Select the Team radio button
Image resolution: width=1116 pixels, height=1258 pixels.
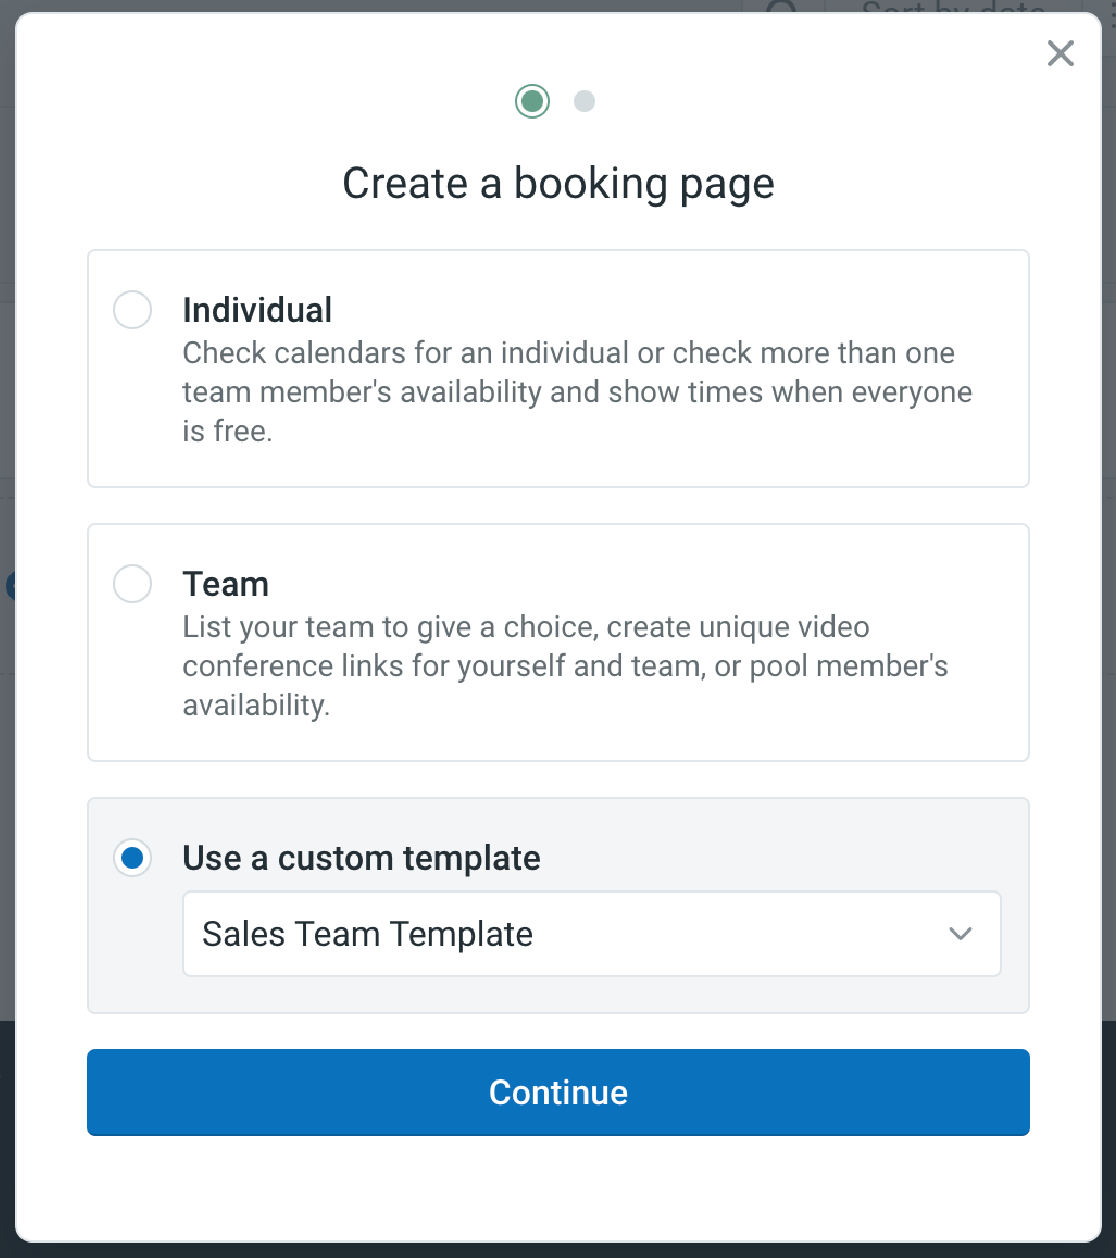click(x=131, y=584)
